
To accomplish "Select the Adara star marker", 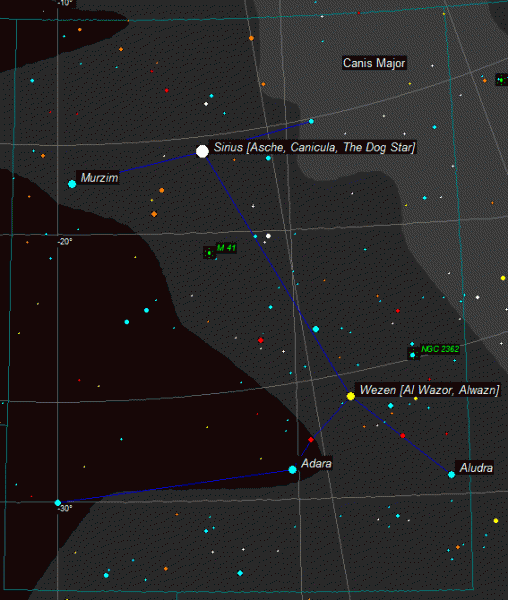I will click(293, 470).
